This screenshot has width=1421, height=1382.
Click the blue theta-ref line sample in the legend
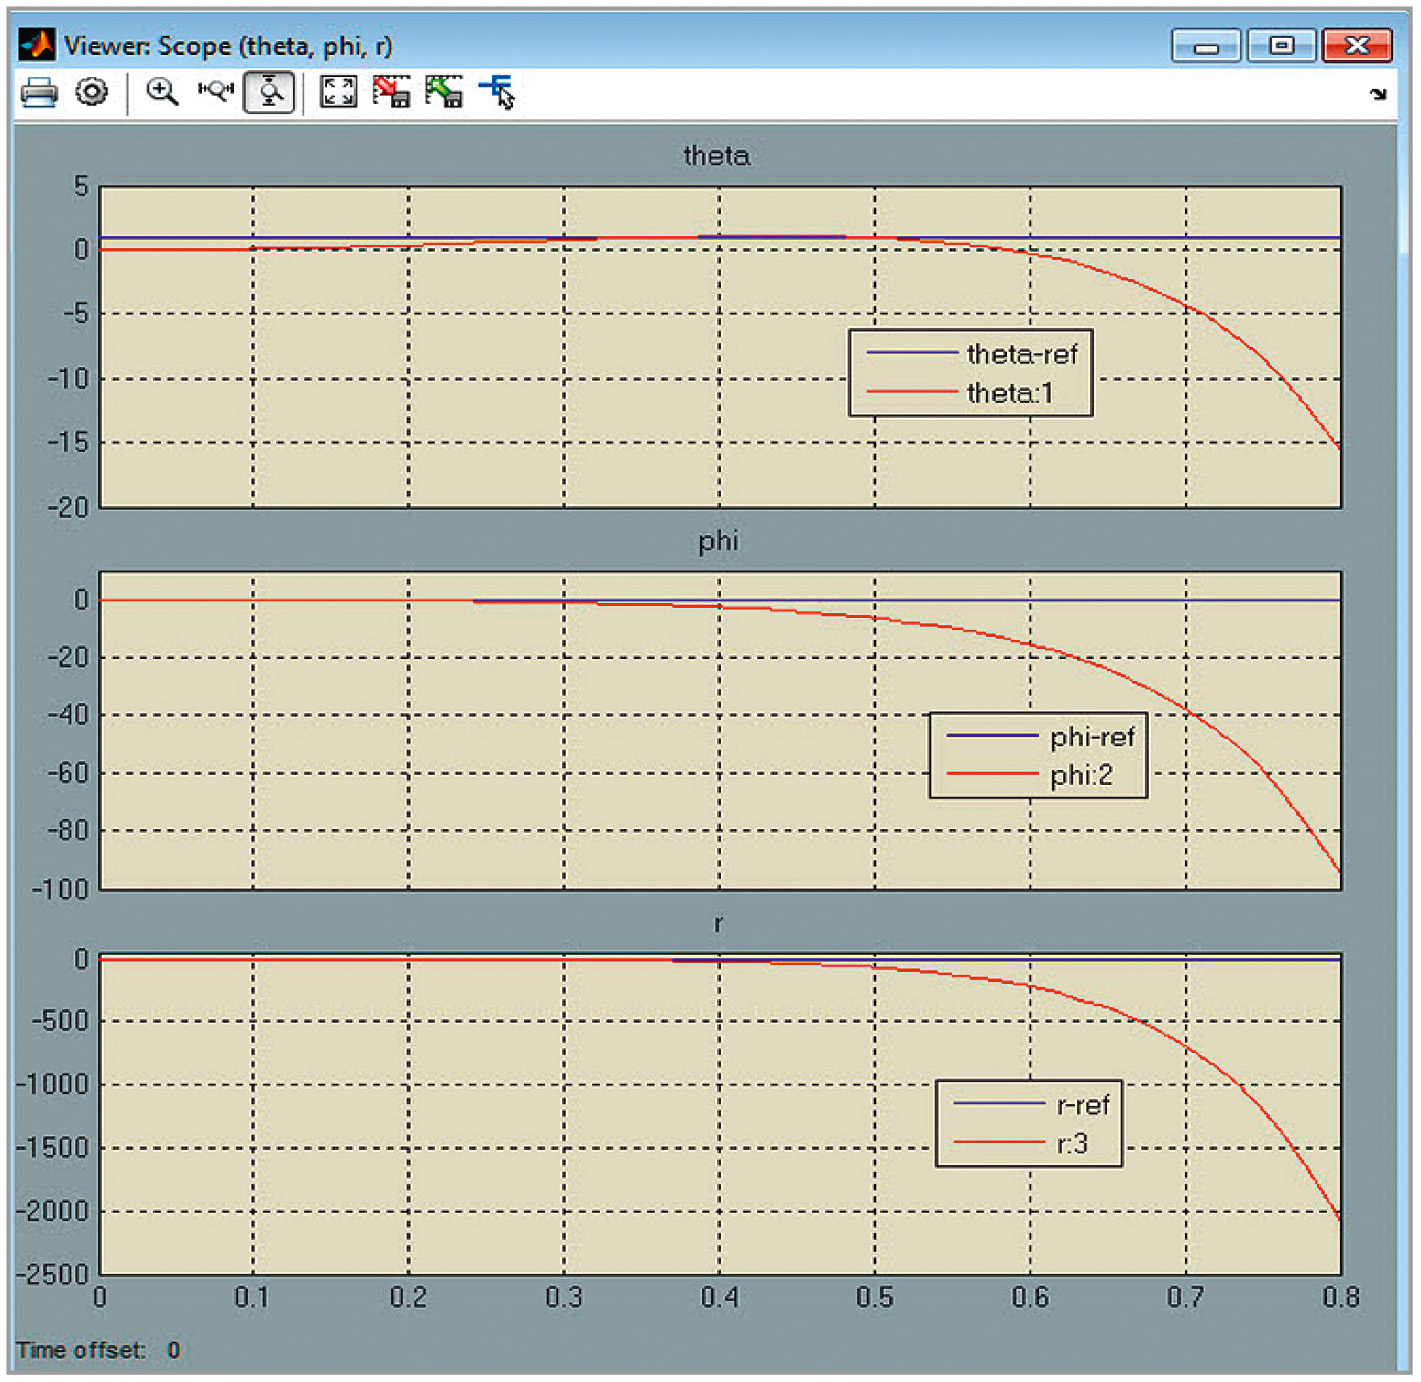pyautogui.click(x=911, y=353)
